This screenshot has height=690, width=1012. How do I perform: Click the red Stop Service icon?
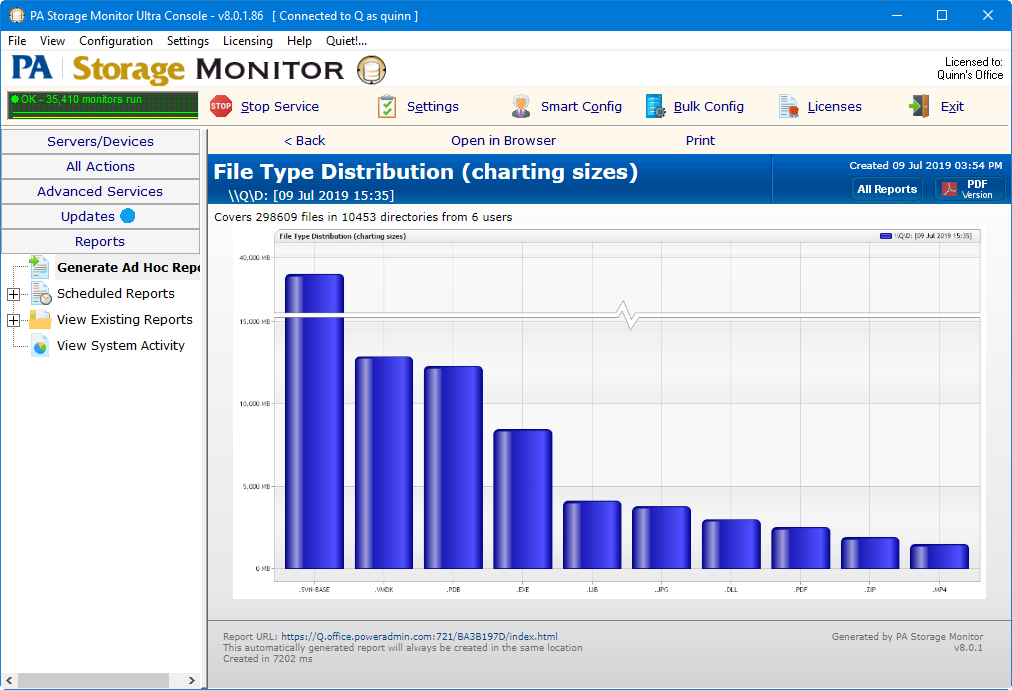(x=221, y=106)
